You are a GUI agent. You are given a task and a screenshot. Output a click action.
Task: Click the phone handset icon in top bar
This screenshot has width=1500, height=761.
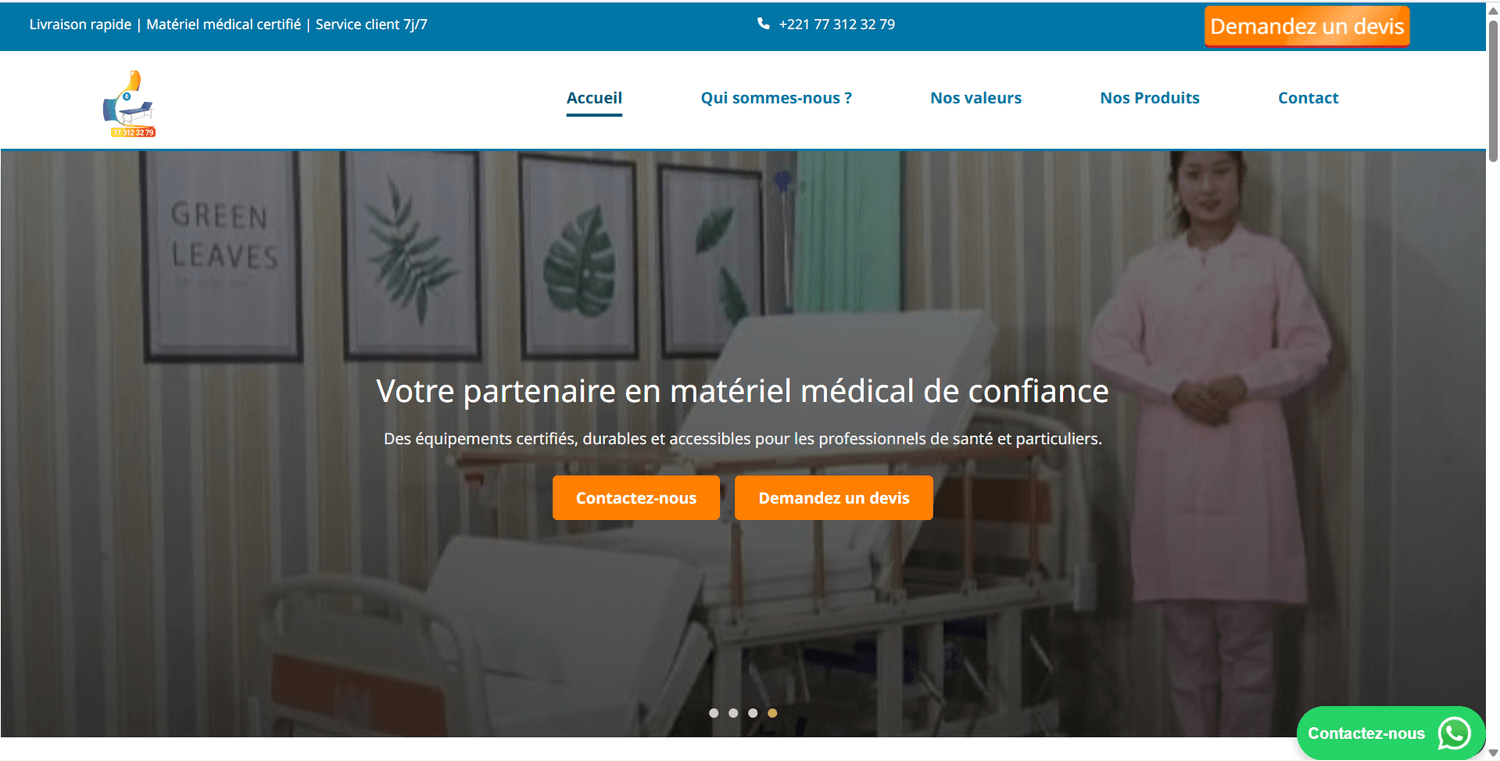764,24
